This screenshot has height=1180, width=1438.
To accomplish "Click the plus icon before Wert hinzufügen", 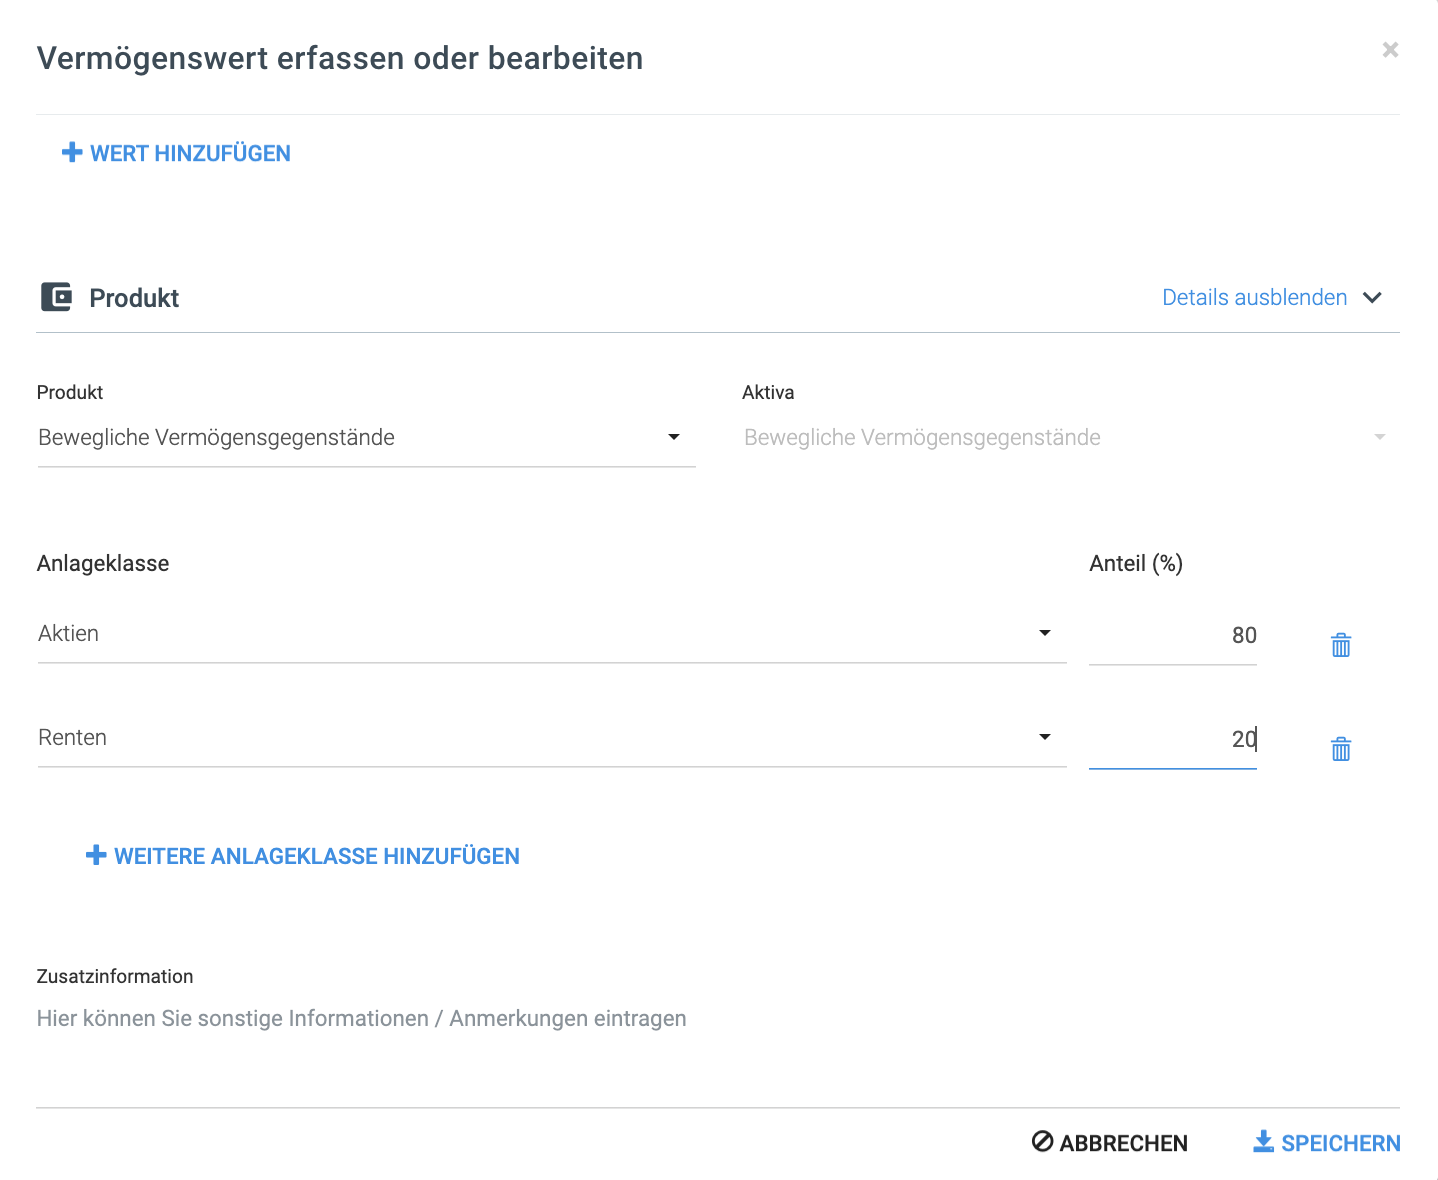I will click(70, 152).
